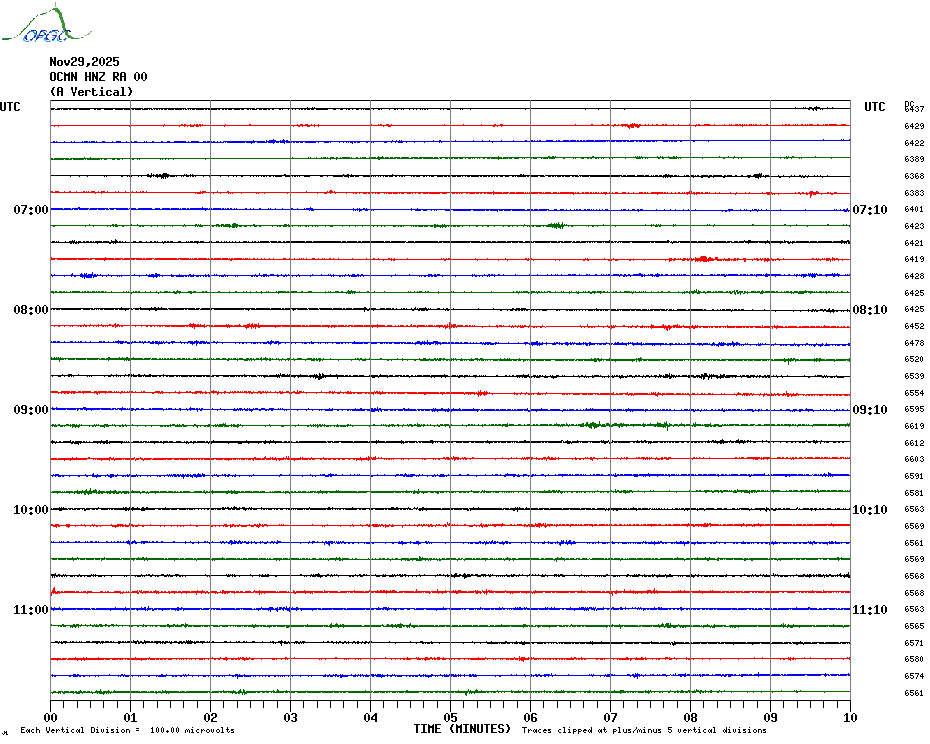This screenshot has width=930, height=744.
Task: Click the '08:10' time label
Action: [x=870, y=310]
